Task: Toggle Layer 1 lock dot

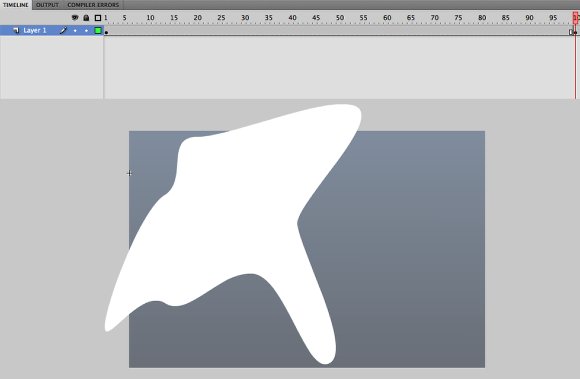Action: (86, 31)
